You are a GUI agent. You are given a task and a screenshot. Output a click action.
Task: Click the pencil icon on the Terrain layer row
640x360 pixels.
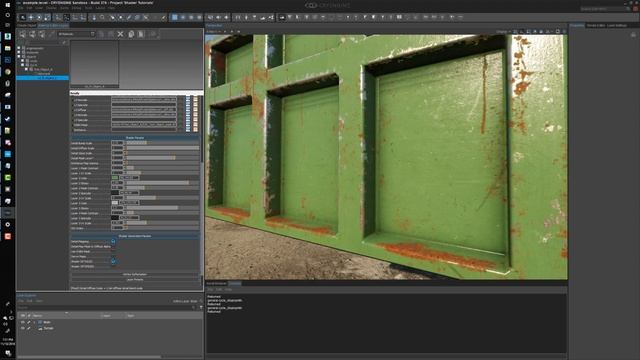point(29,328)
